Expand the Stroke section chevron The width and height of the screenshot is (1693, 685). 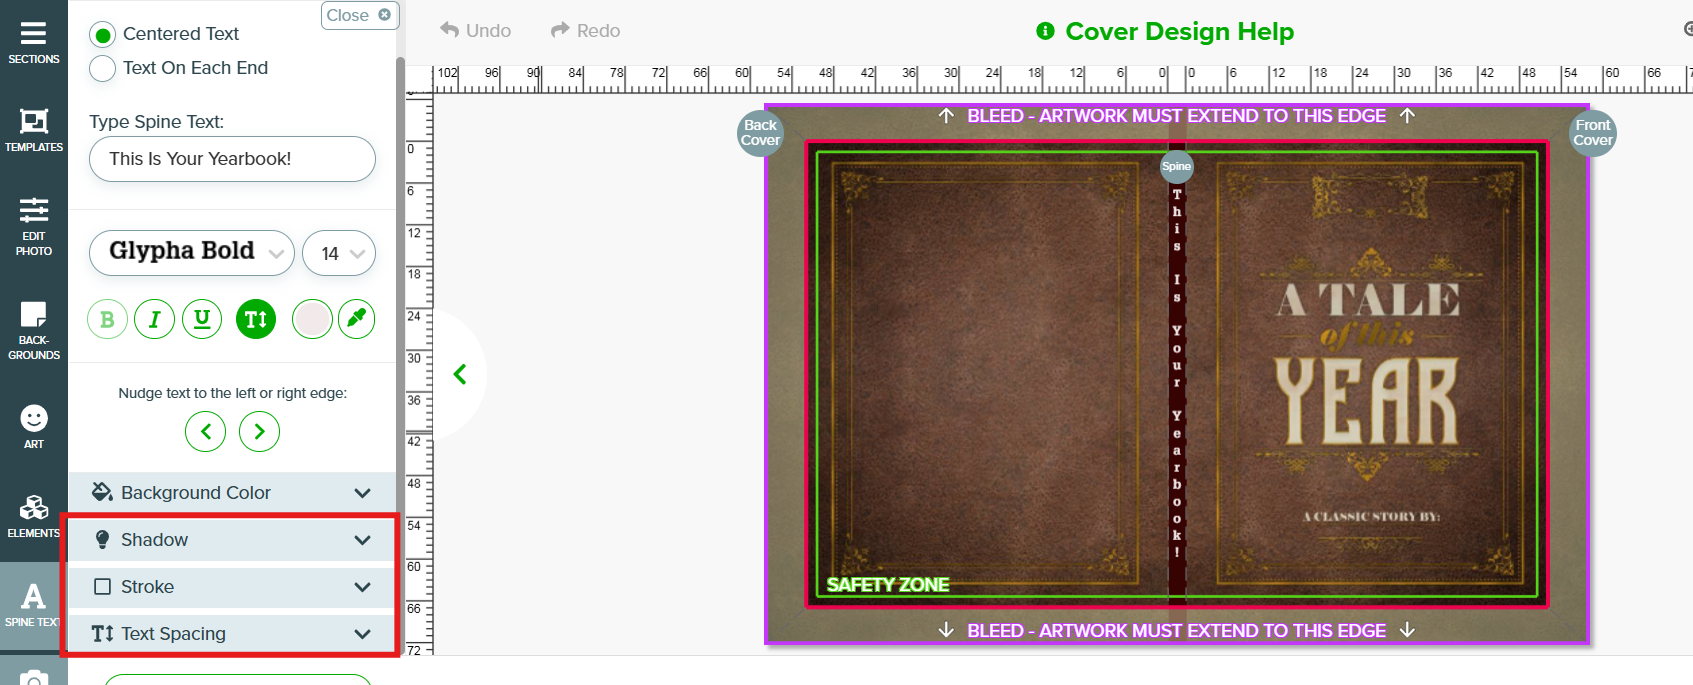click(x=362, y=587)
